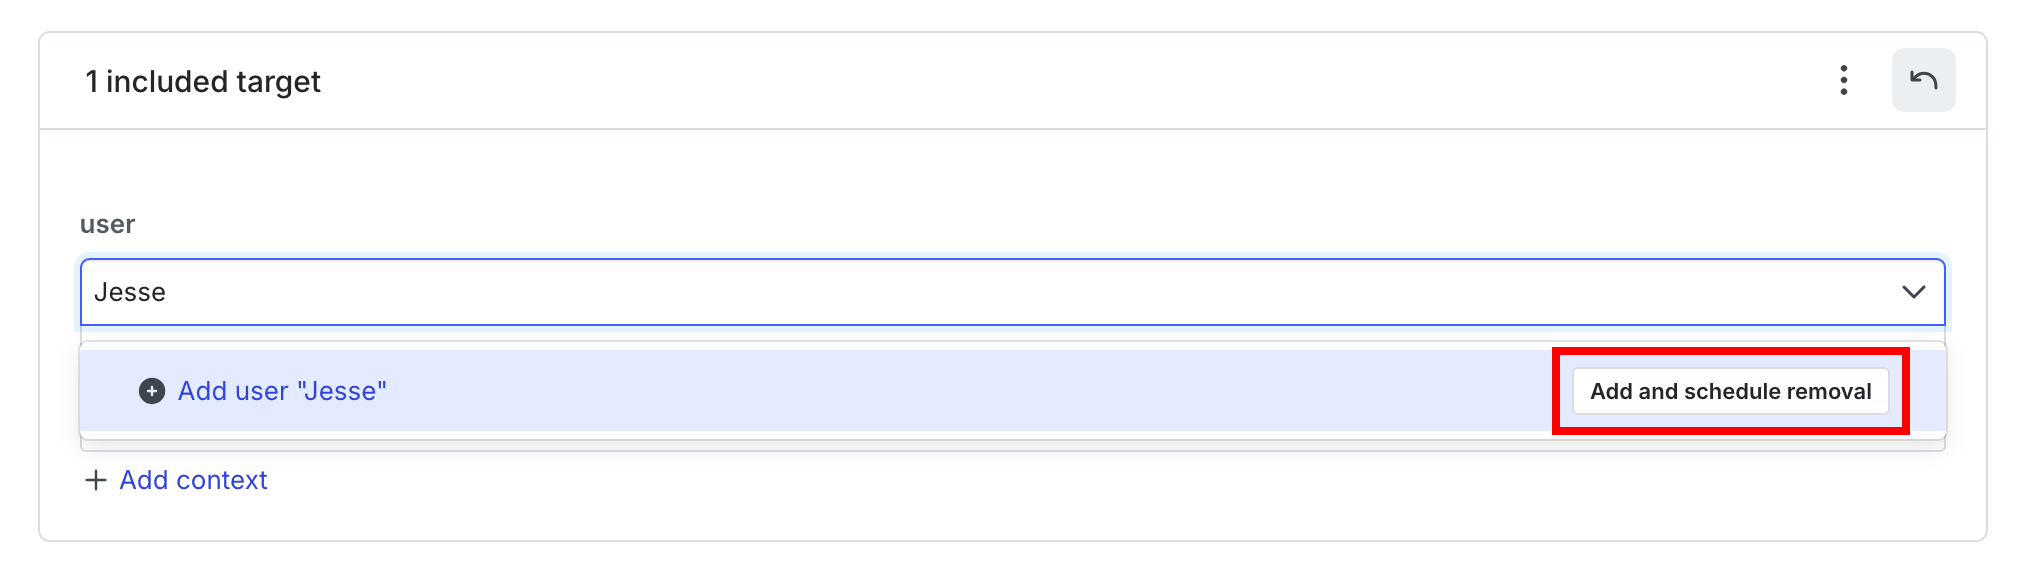This screenshot has width=2026, height=572.
Task: Click the kebab icon beside the undo button
Action: (1843, 80)
